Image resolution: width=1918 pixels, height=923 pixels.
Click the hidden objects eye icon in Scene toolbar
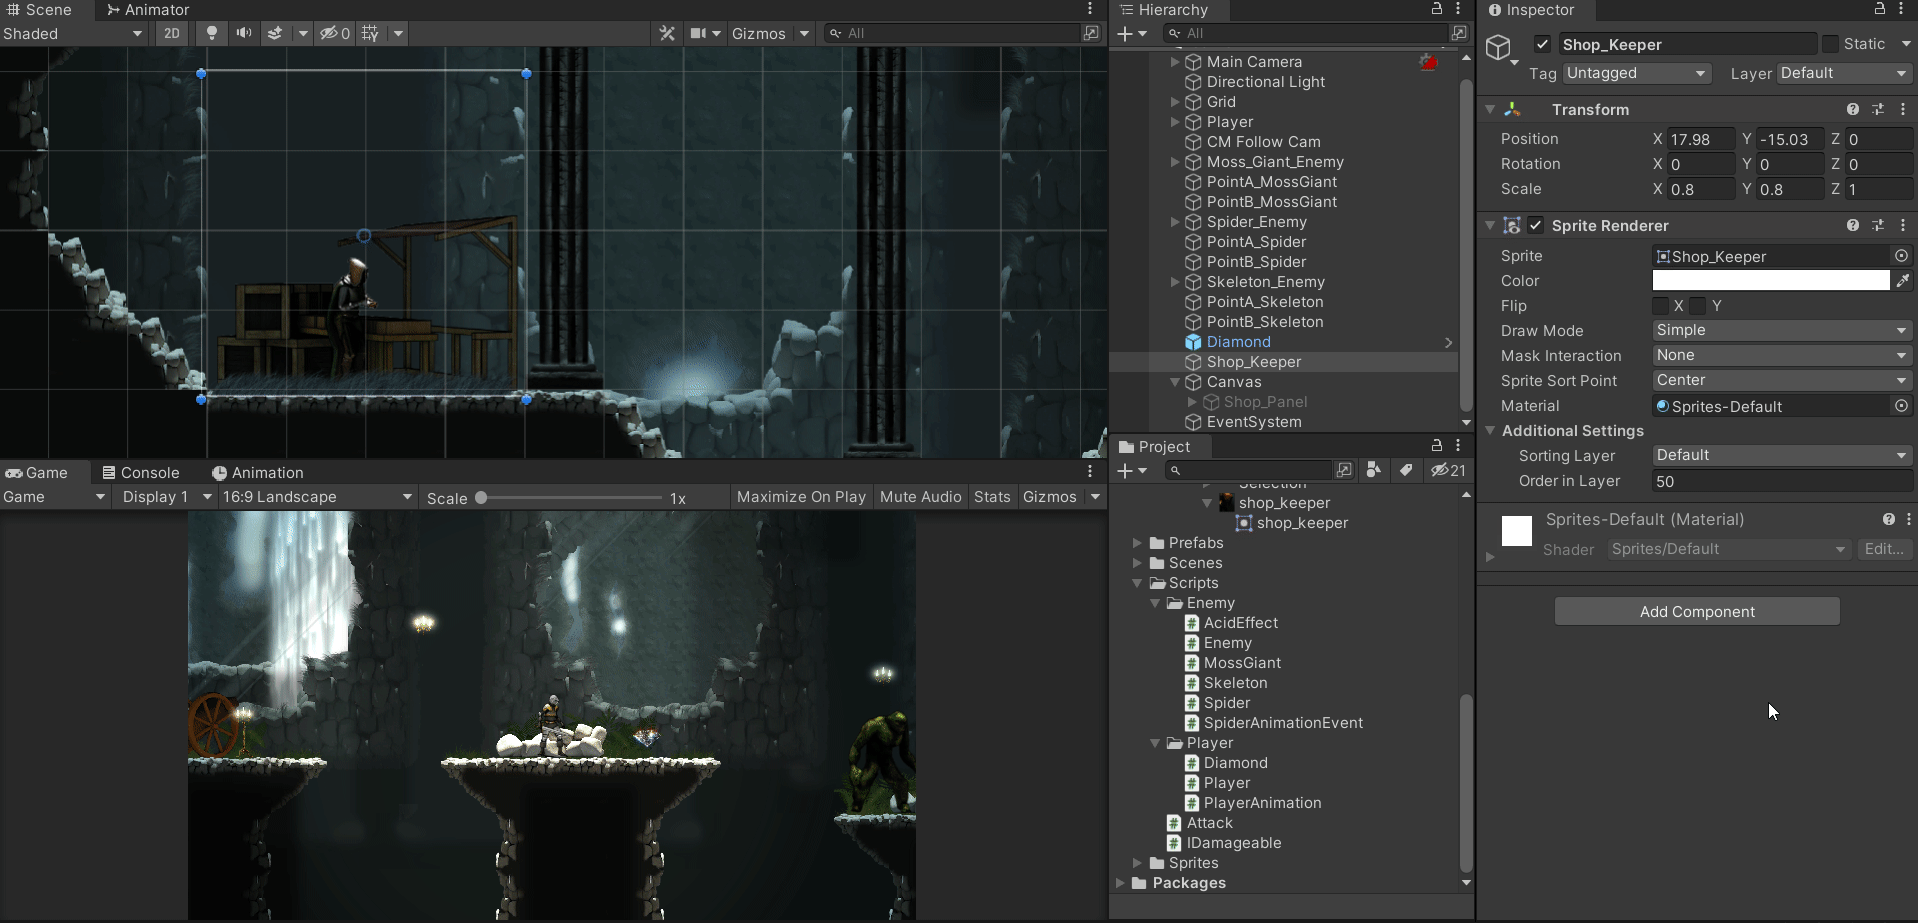pyautogui.click(x=335, y=33)
